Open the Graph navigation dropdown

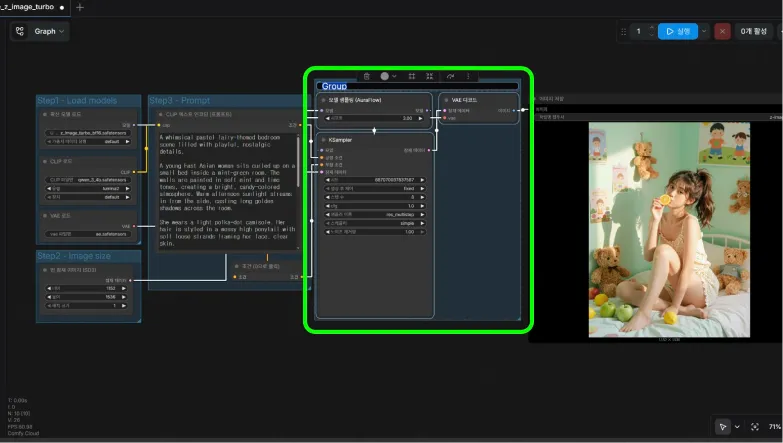(x=39, y=31)
